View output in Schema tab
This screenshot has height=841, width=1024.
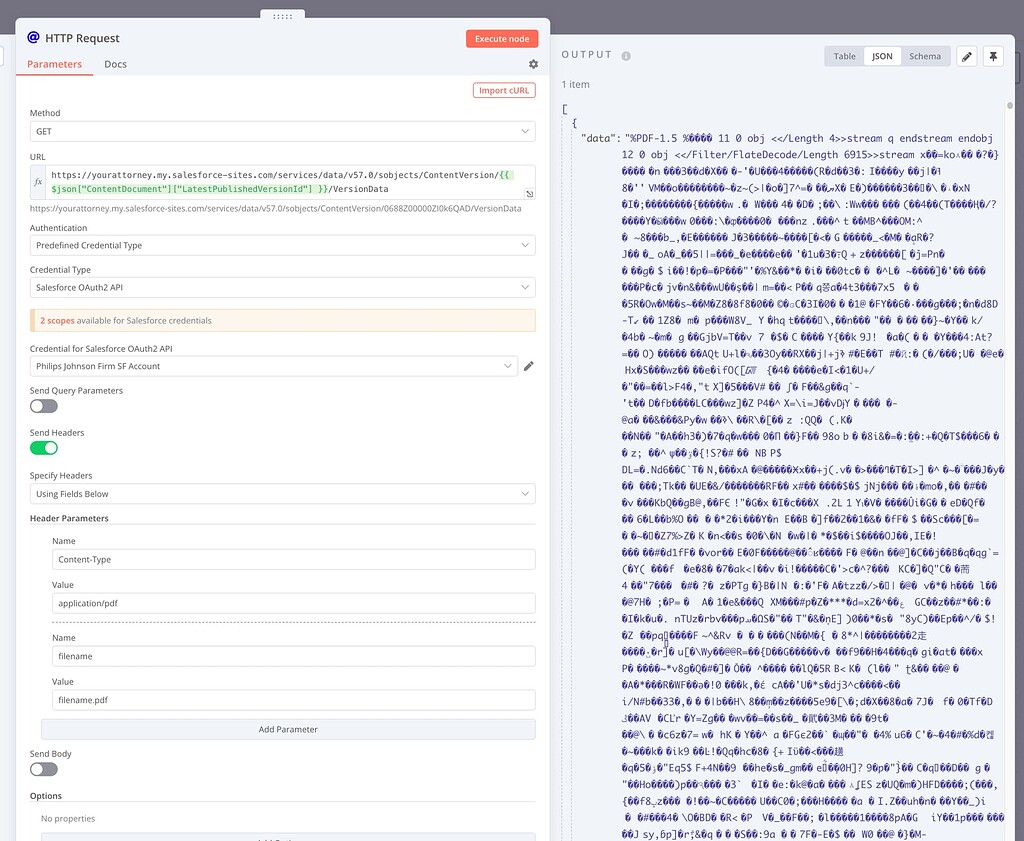point(925,56)
